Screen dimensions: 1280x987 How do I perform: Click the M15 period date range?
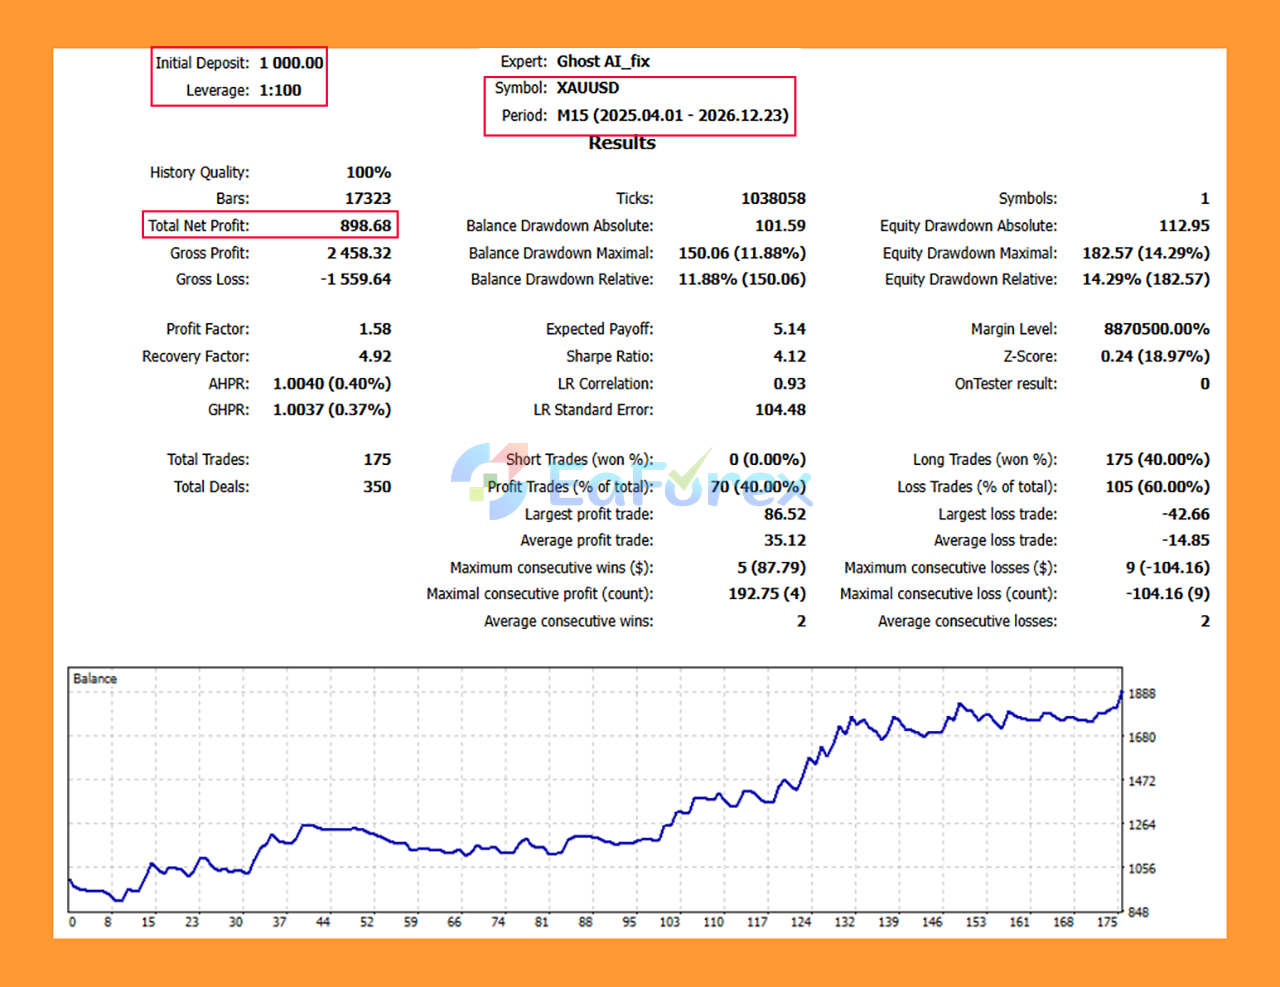pyautogui.click(x=672, y=115)
